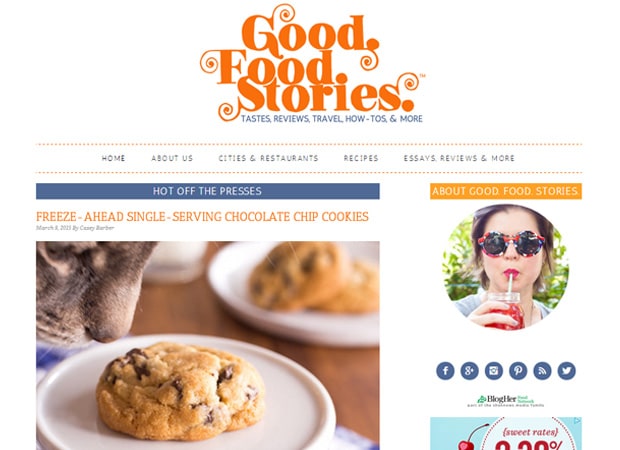Visit the Instagram profile icon
Image resolution: width=620 pixels, height=450 pixels.
494,371
